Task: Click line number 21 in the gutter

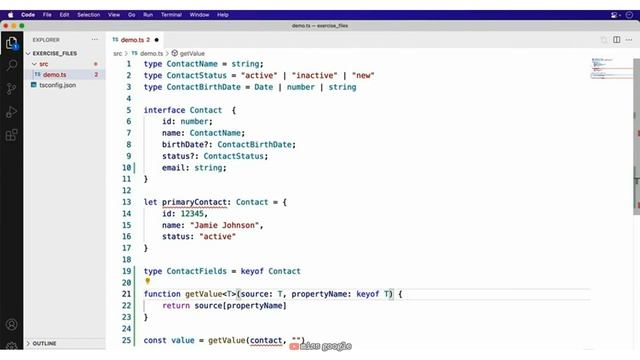Action: tap(127, 294)
